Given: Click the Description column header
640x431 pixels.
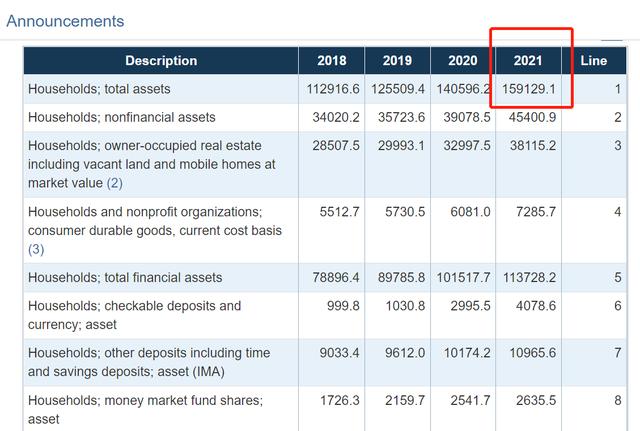Looking at the screenshot, I should [161, 61].
